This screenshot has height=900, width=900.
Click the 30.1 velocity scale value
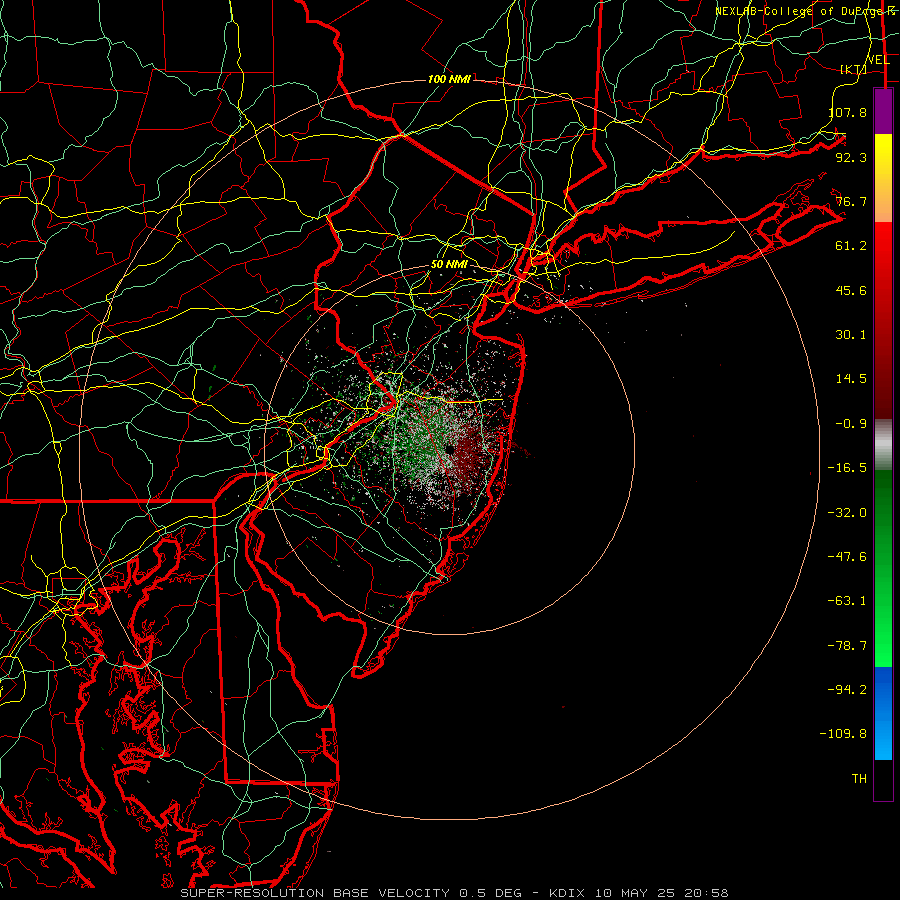(x=851, y=335)
